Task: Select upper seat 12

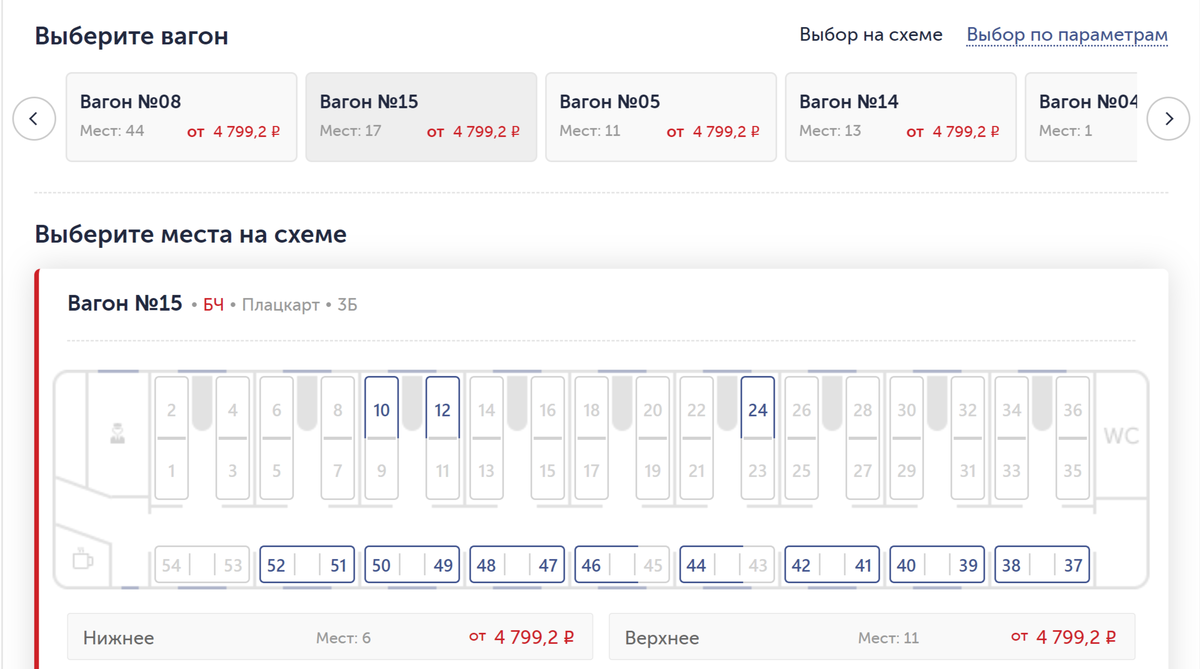Action: [443, 409]
